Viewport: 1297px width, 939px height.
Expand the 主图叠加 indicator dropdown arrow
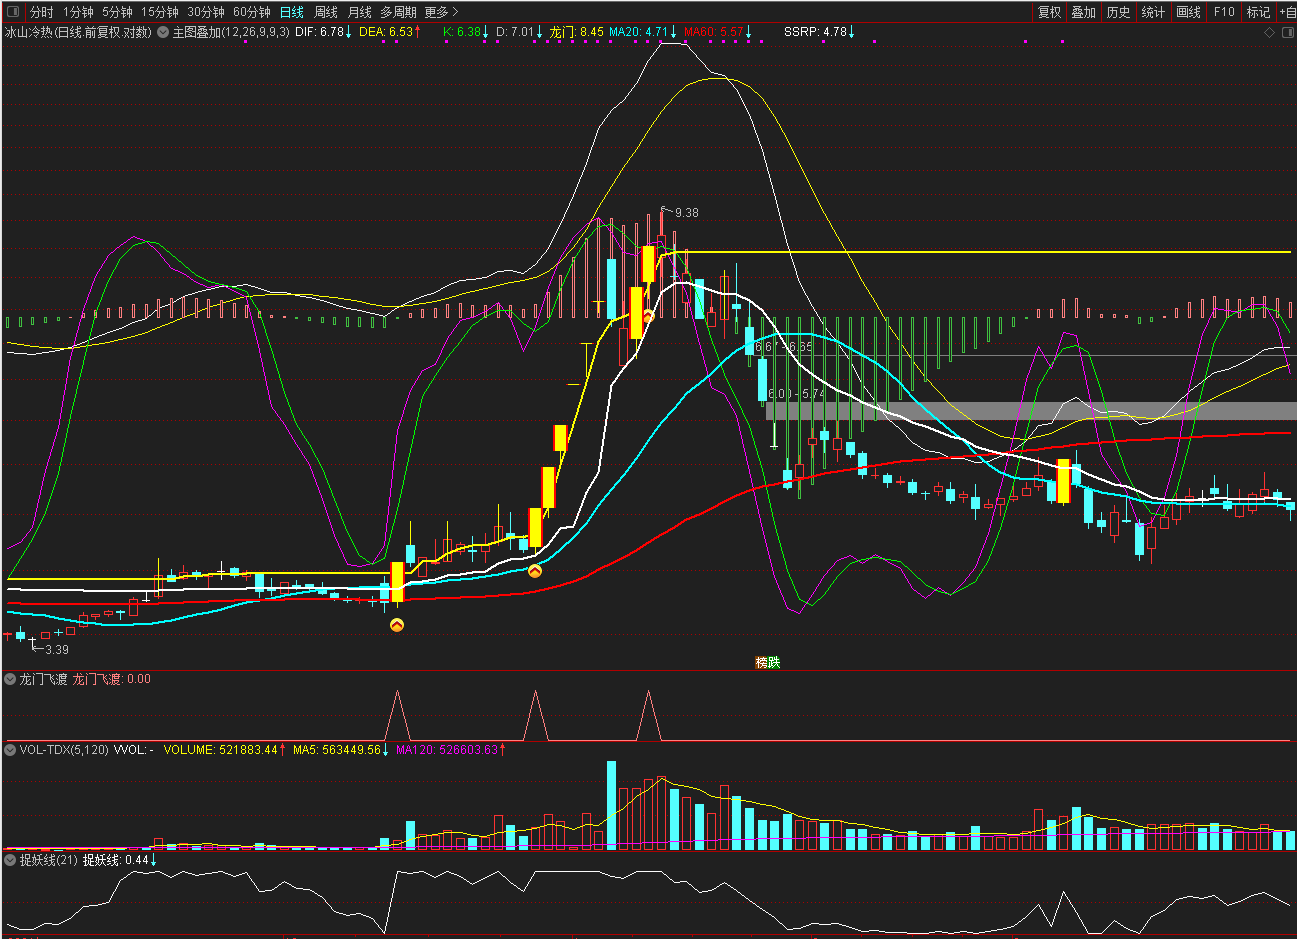tap(163, 32)
